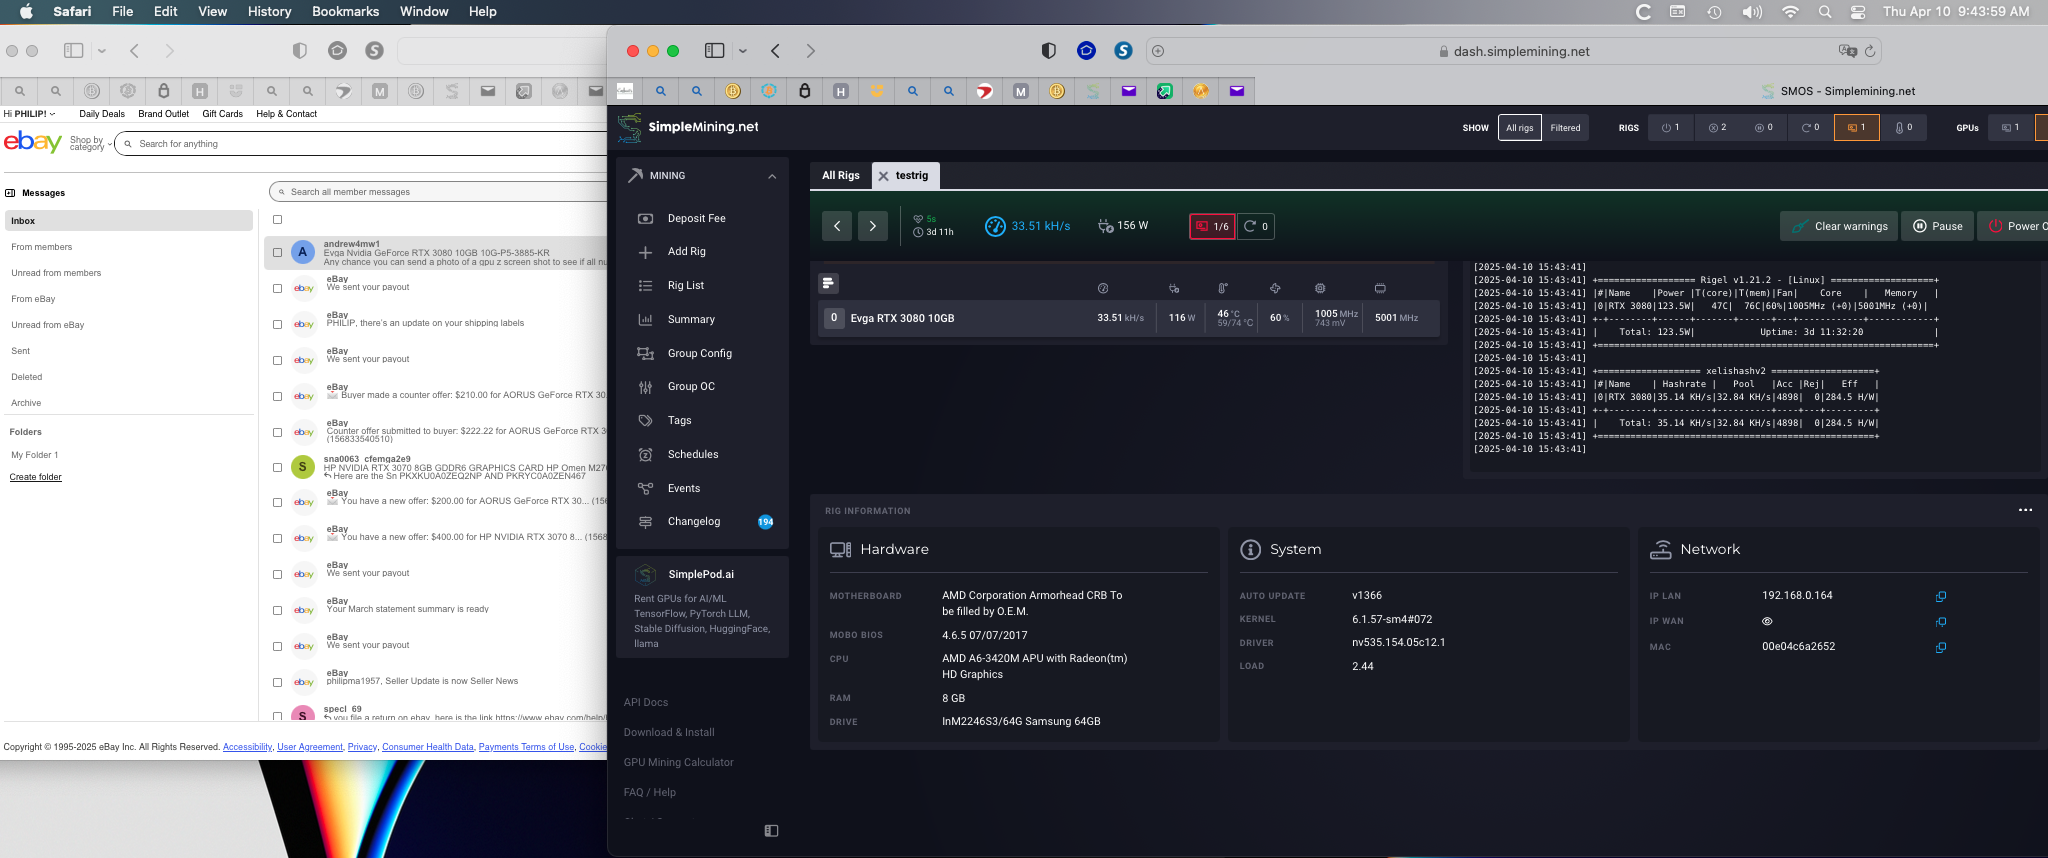The height and width of the screenshot is (858, 2048).
Task: Expand the Hi PHILIP account dropdown
Action: [x=29, y=114]
